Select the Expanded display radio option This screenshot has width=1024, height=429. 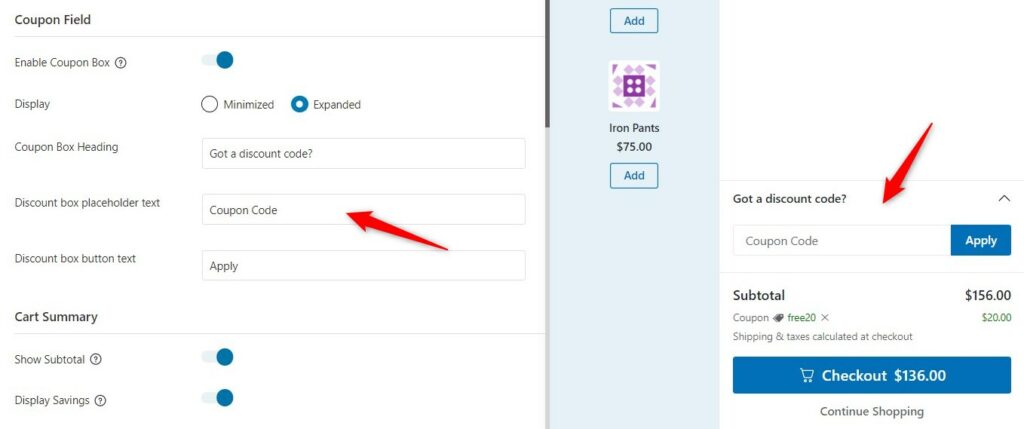(299, 104)
